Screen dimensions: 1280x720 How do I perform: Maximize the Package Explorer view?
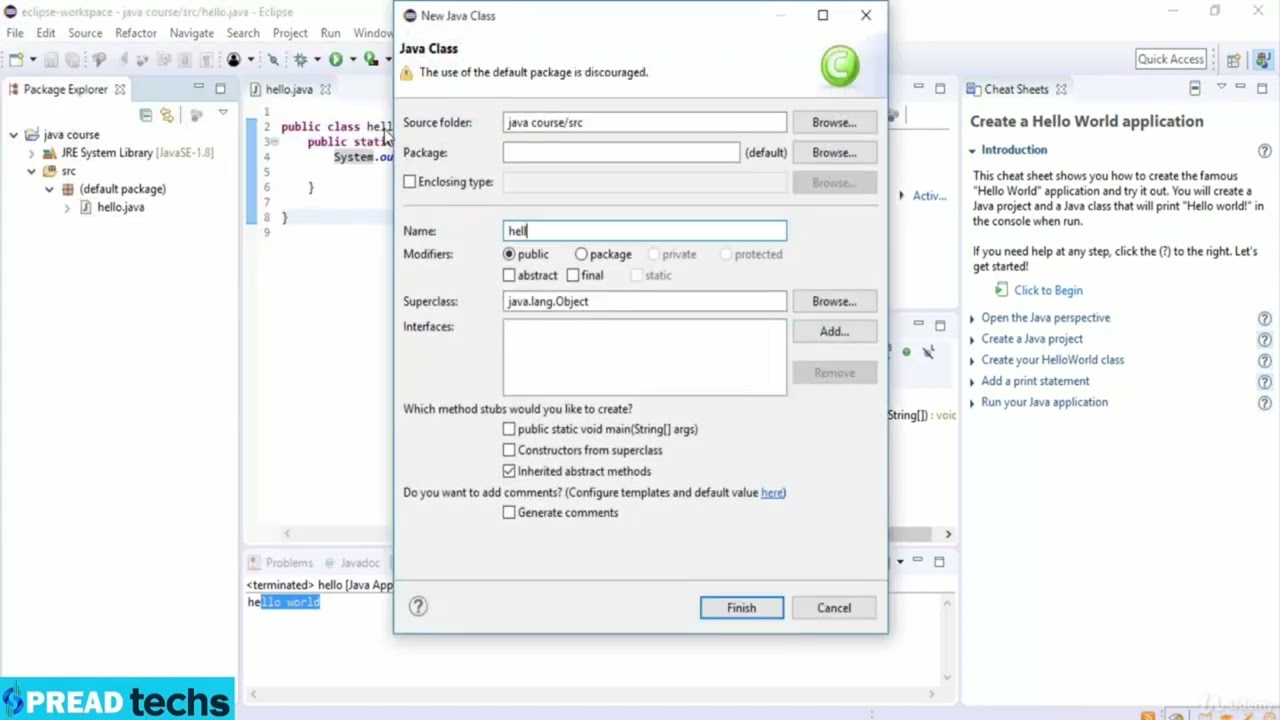[220, 88]
